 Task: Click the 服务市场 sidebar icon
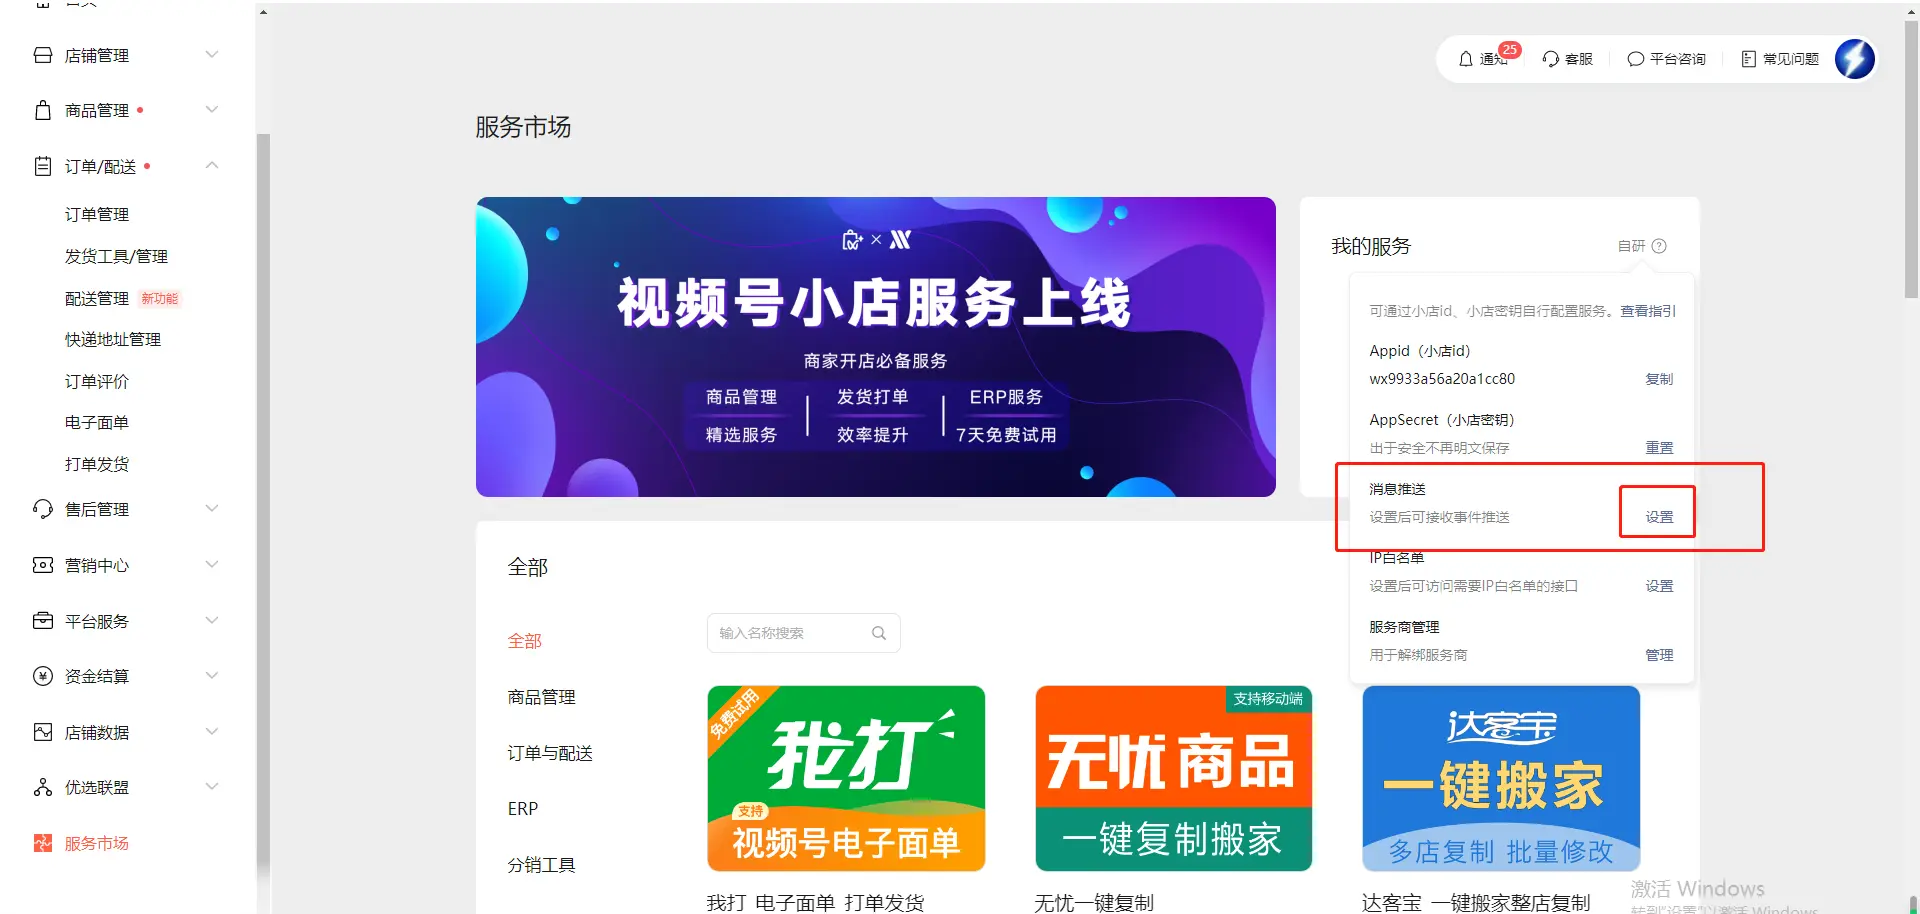tap(43, 843)
